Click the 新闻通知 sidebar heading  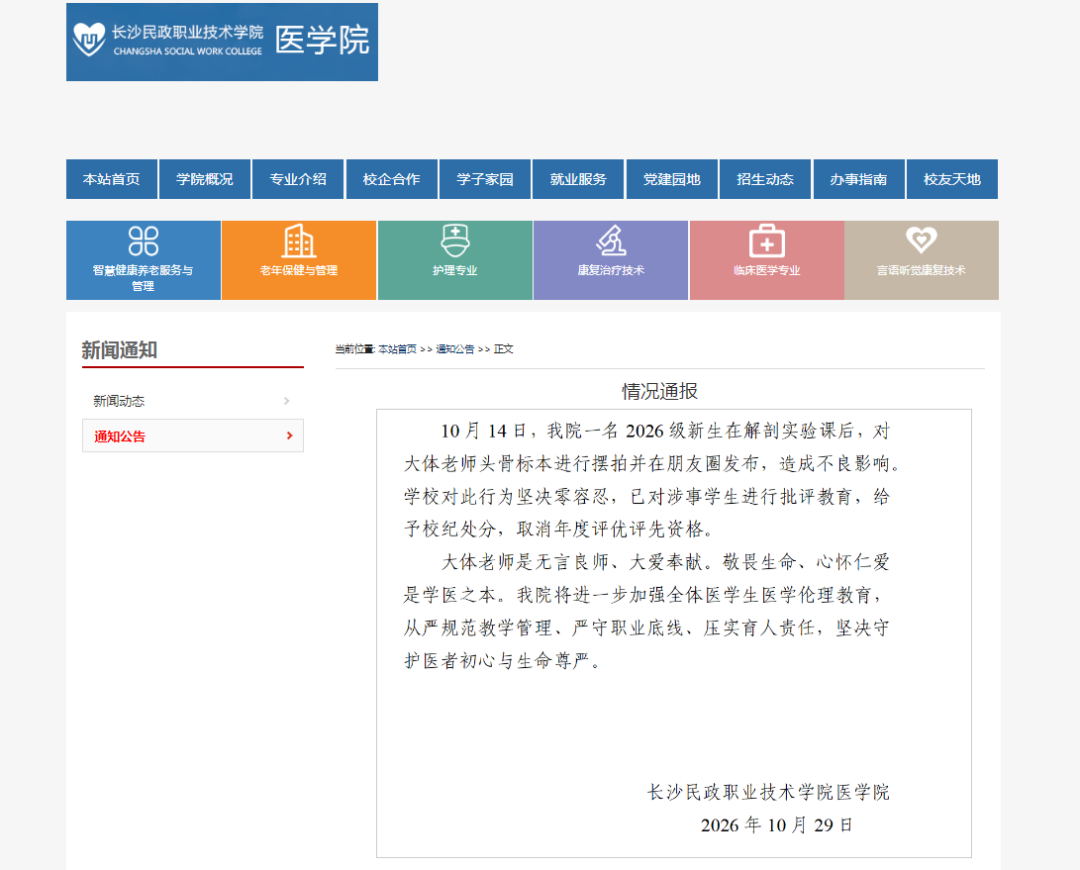[x=119, y=350]
